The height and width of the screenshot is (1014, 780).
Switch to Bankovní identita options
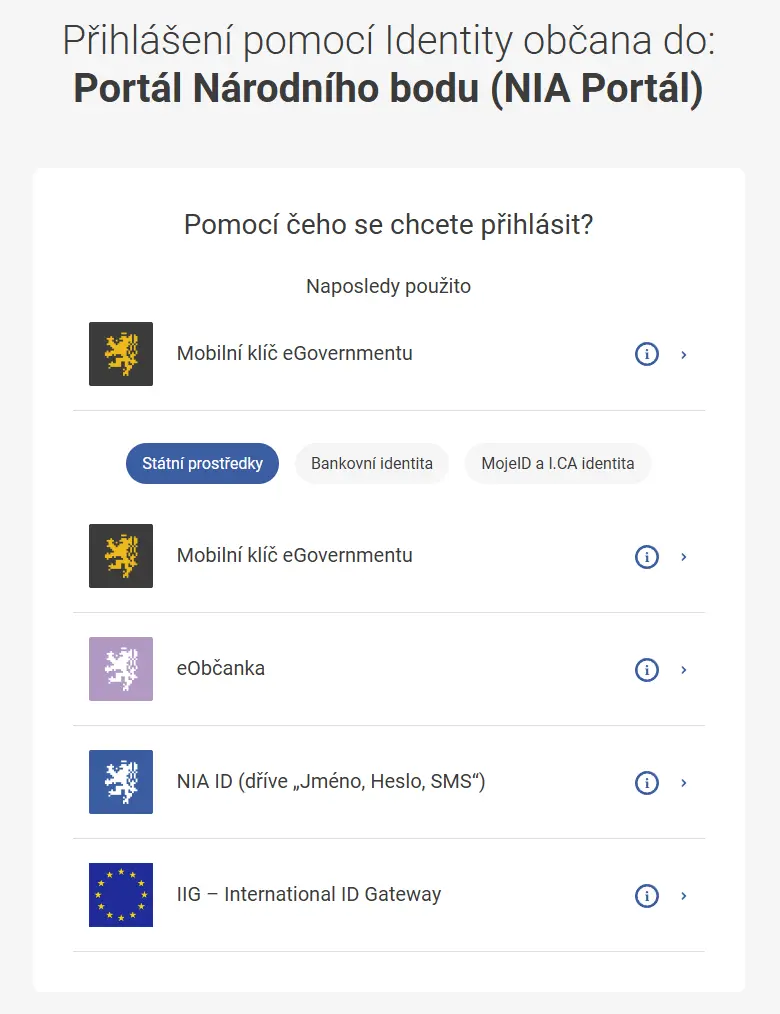[x=372, y=463]
